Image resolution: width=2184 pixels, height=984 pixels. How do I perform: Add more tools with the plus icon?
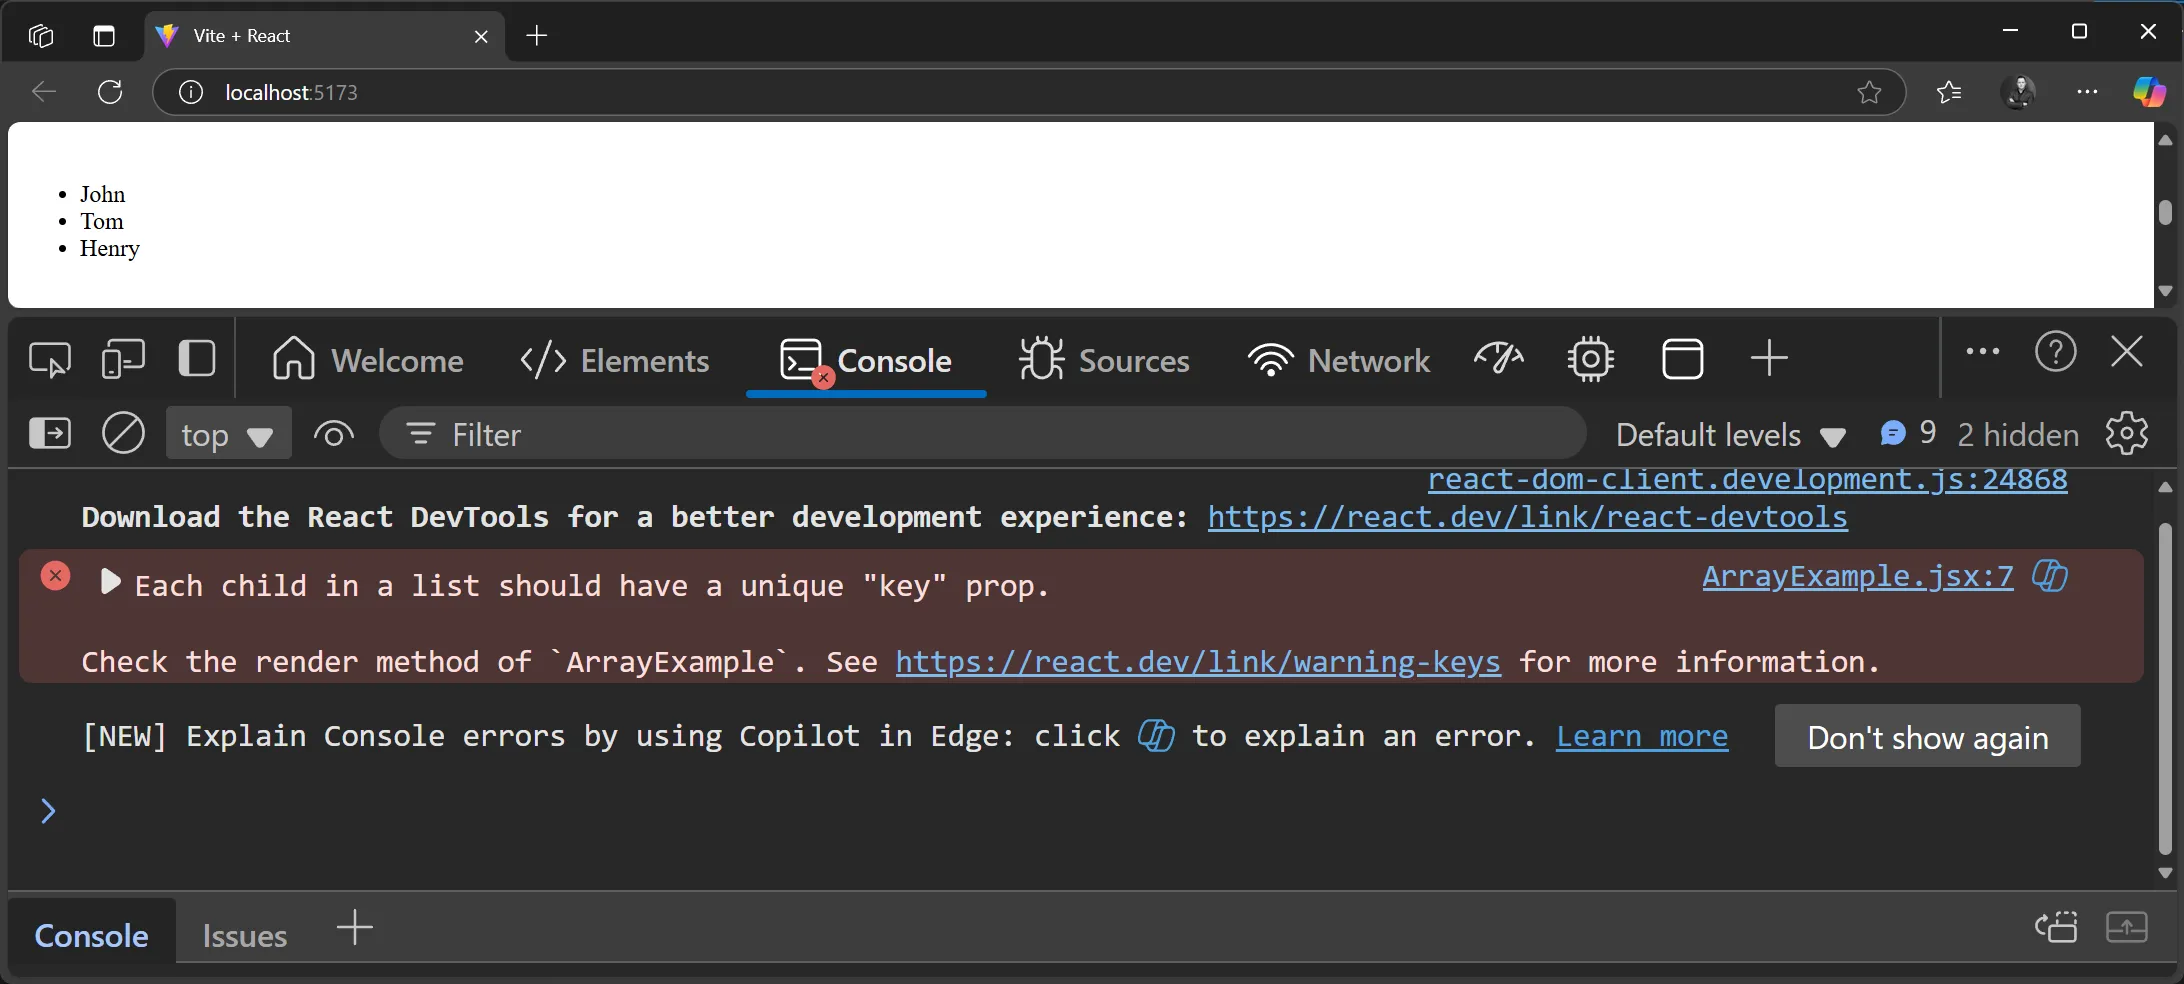(x=1769, y=358)
